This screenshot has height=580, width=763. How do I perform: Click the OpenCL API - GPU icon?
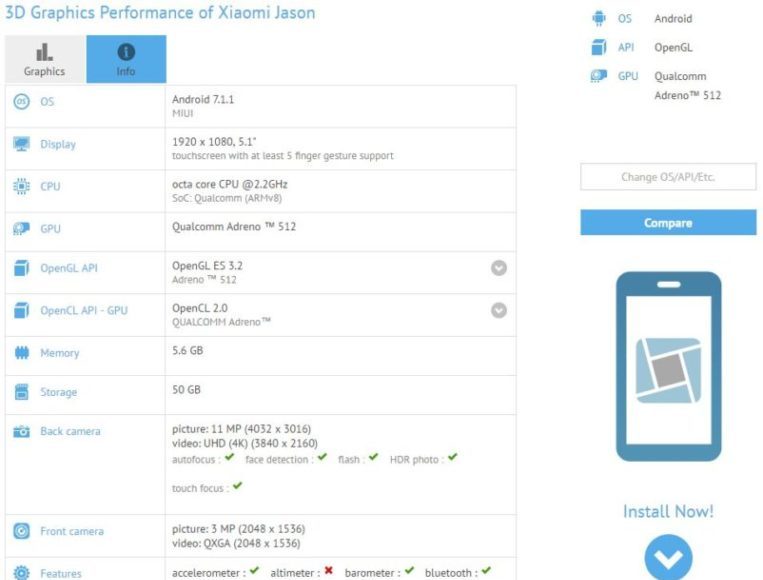click(21, 310)
